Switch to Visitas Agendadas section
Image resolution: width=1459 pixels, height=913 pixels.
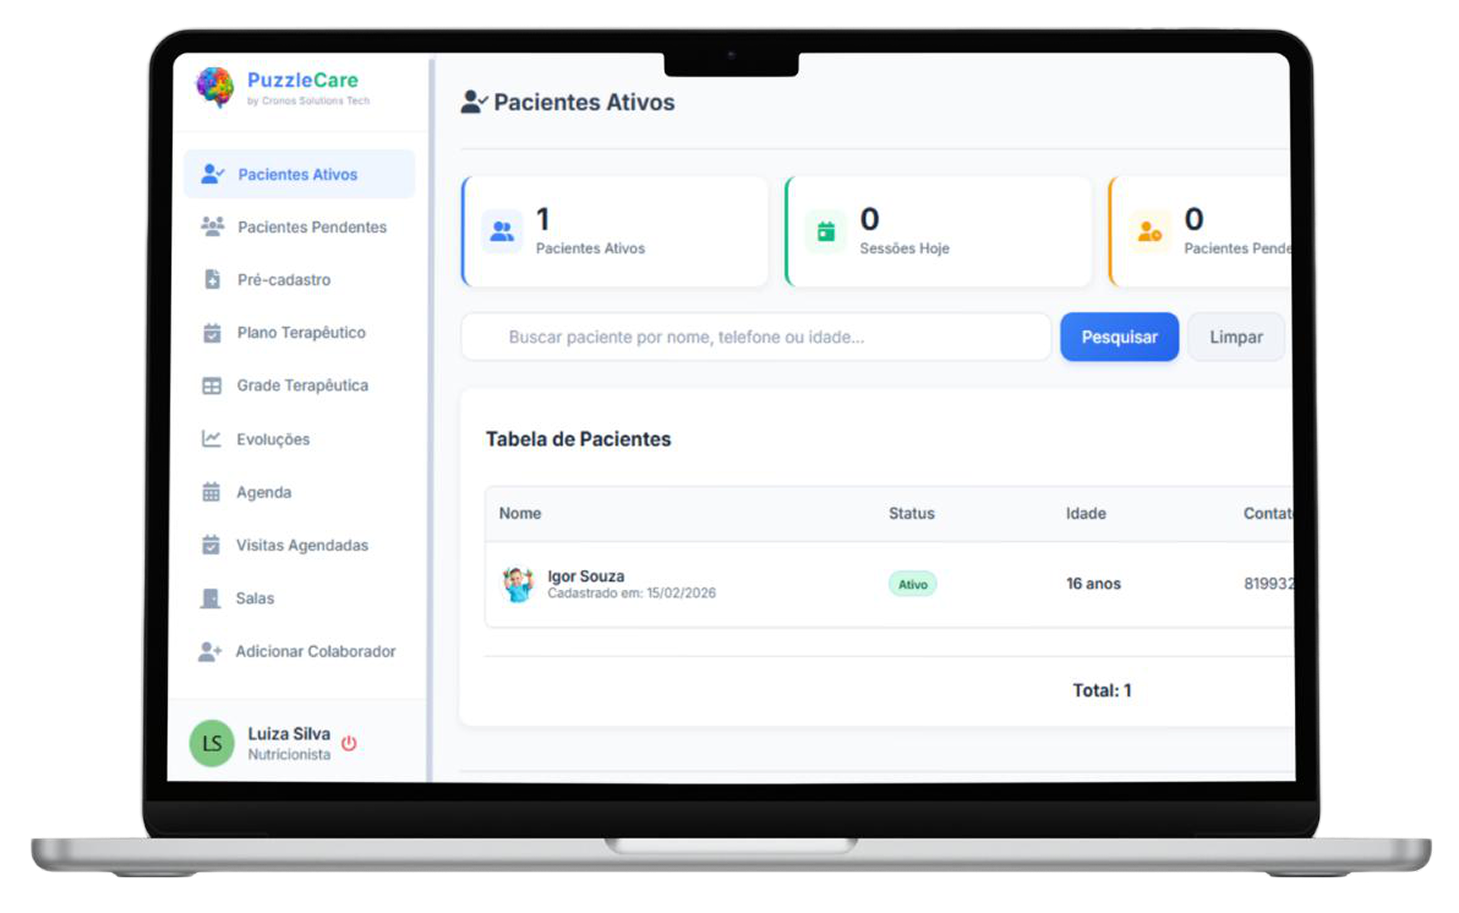pos(302,544)
